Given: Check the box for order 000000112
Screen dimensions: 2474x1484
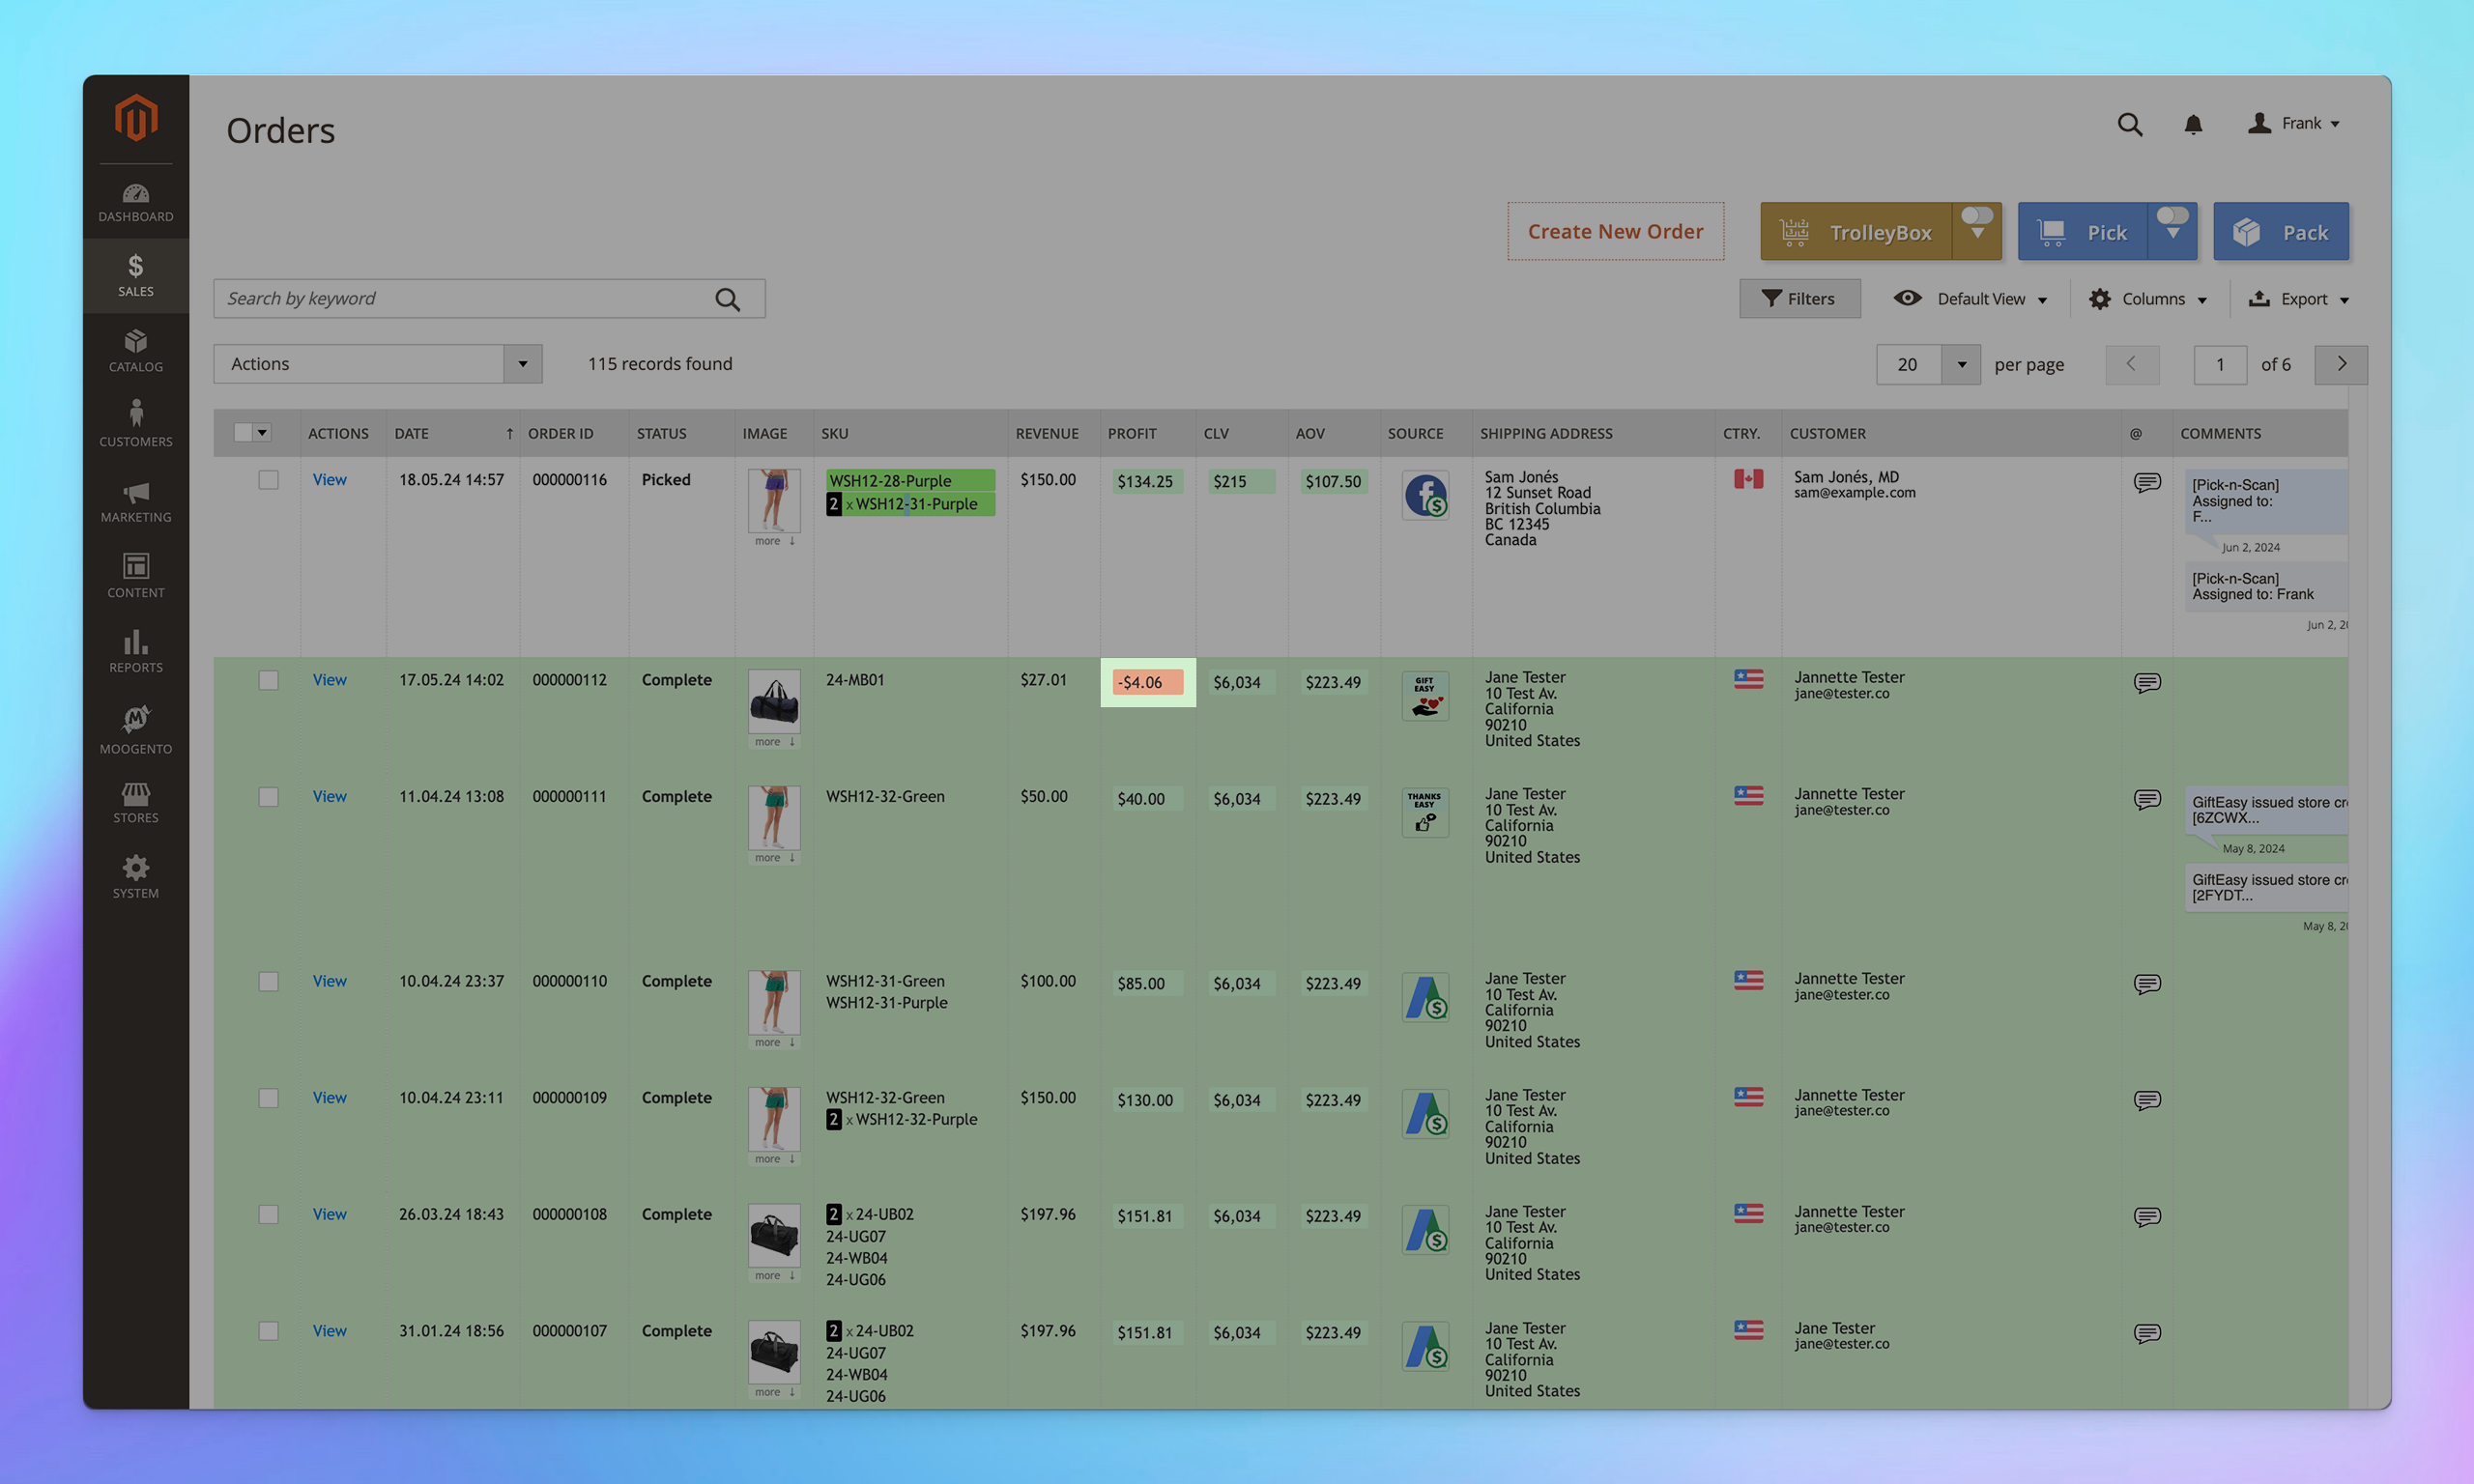Looking at the screenshot, I should [268, 680].
